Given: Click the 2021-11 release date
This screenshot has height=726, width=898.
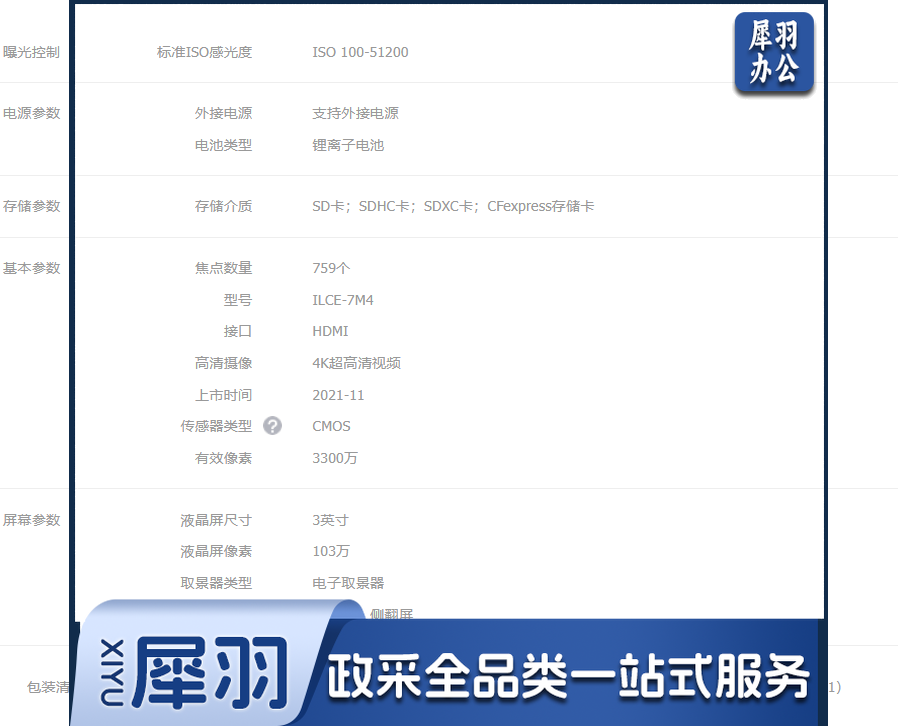Looking at the screenshot, I should tap(338, 395).
